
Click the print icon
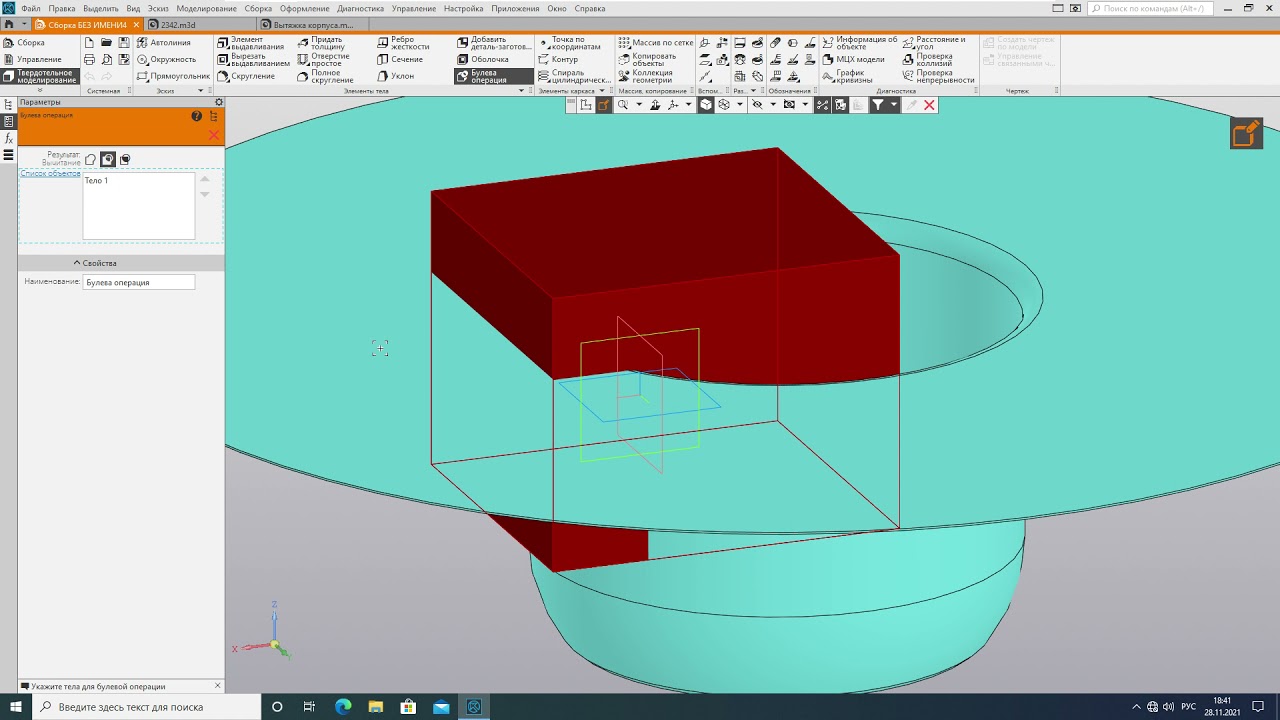point(89,60)
